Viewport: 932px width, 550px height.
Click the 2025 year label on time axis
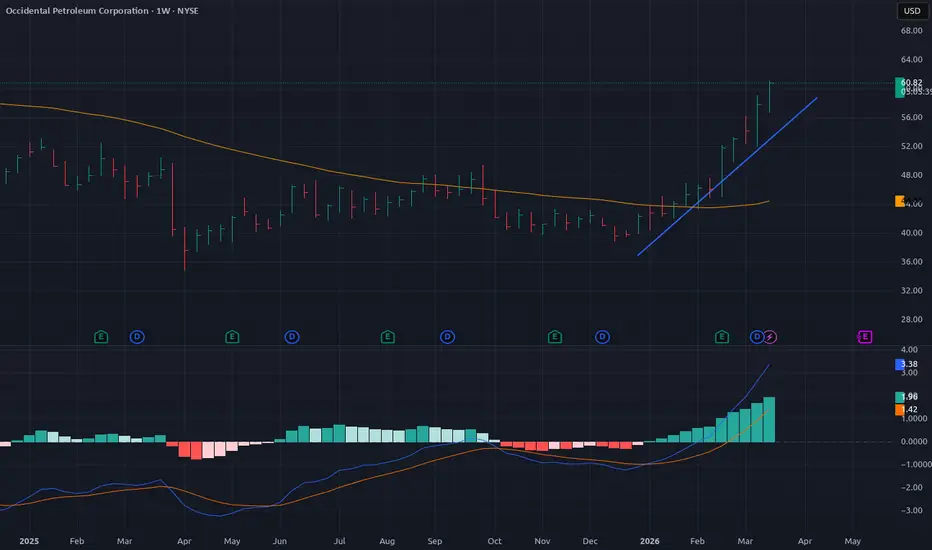click(29, 541)
